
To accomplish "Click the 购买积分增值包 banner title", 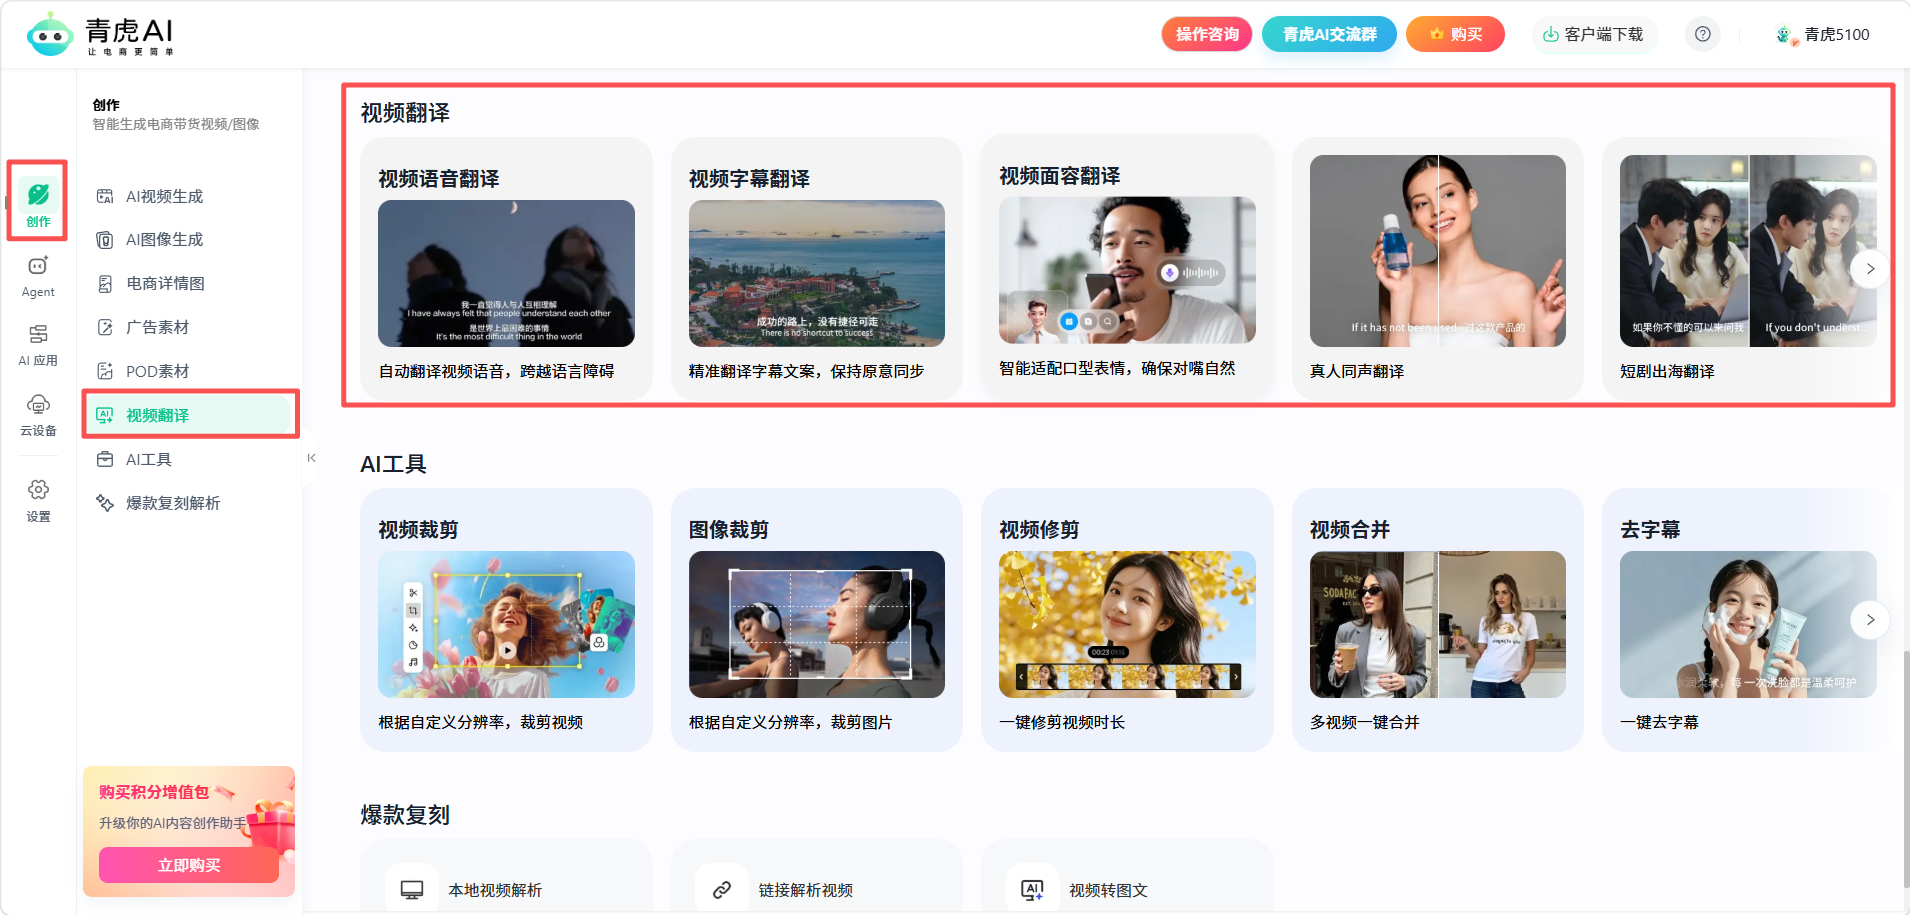I will [x=154, y=792].
